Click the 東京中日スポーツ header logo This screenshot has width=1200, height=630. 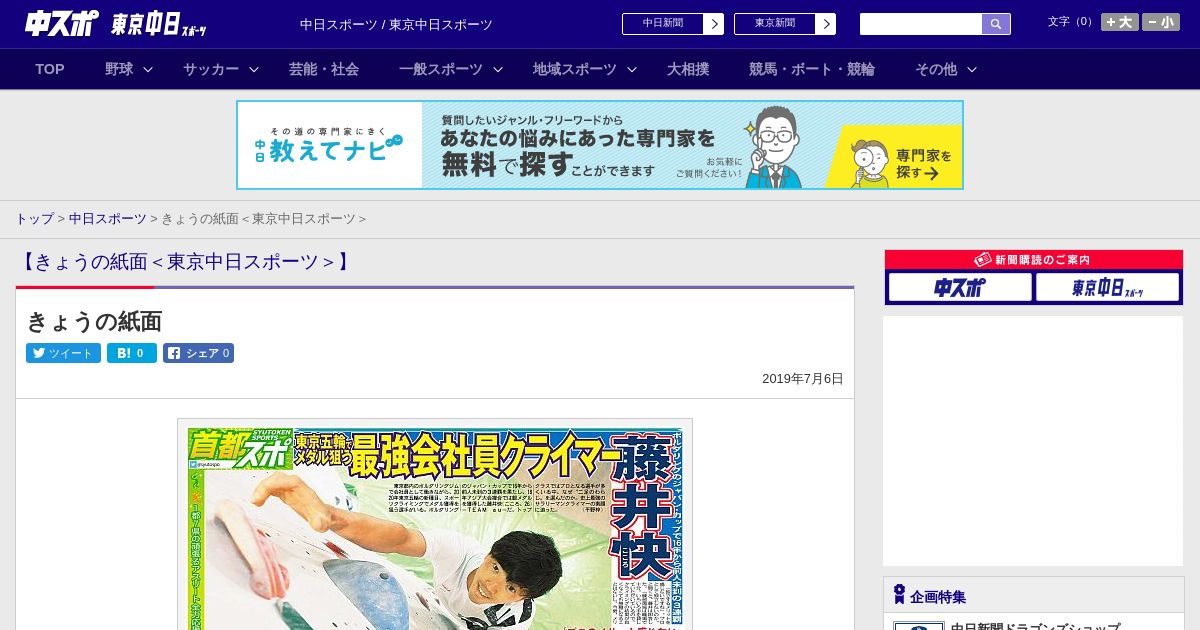coord(159,24)
